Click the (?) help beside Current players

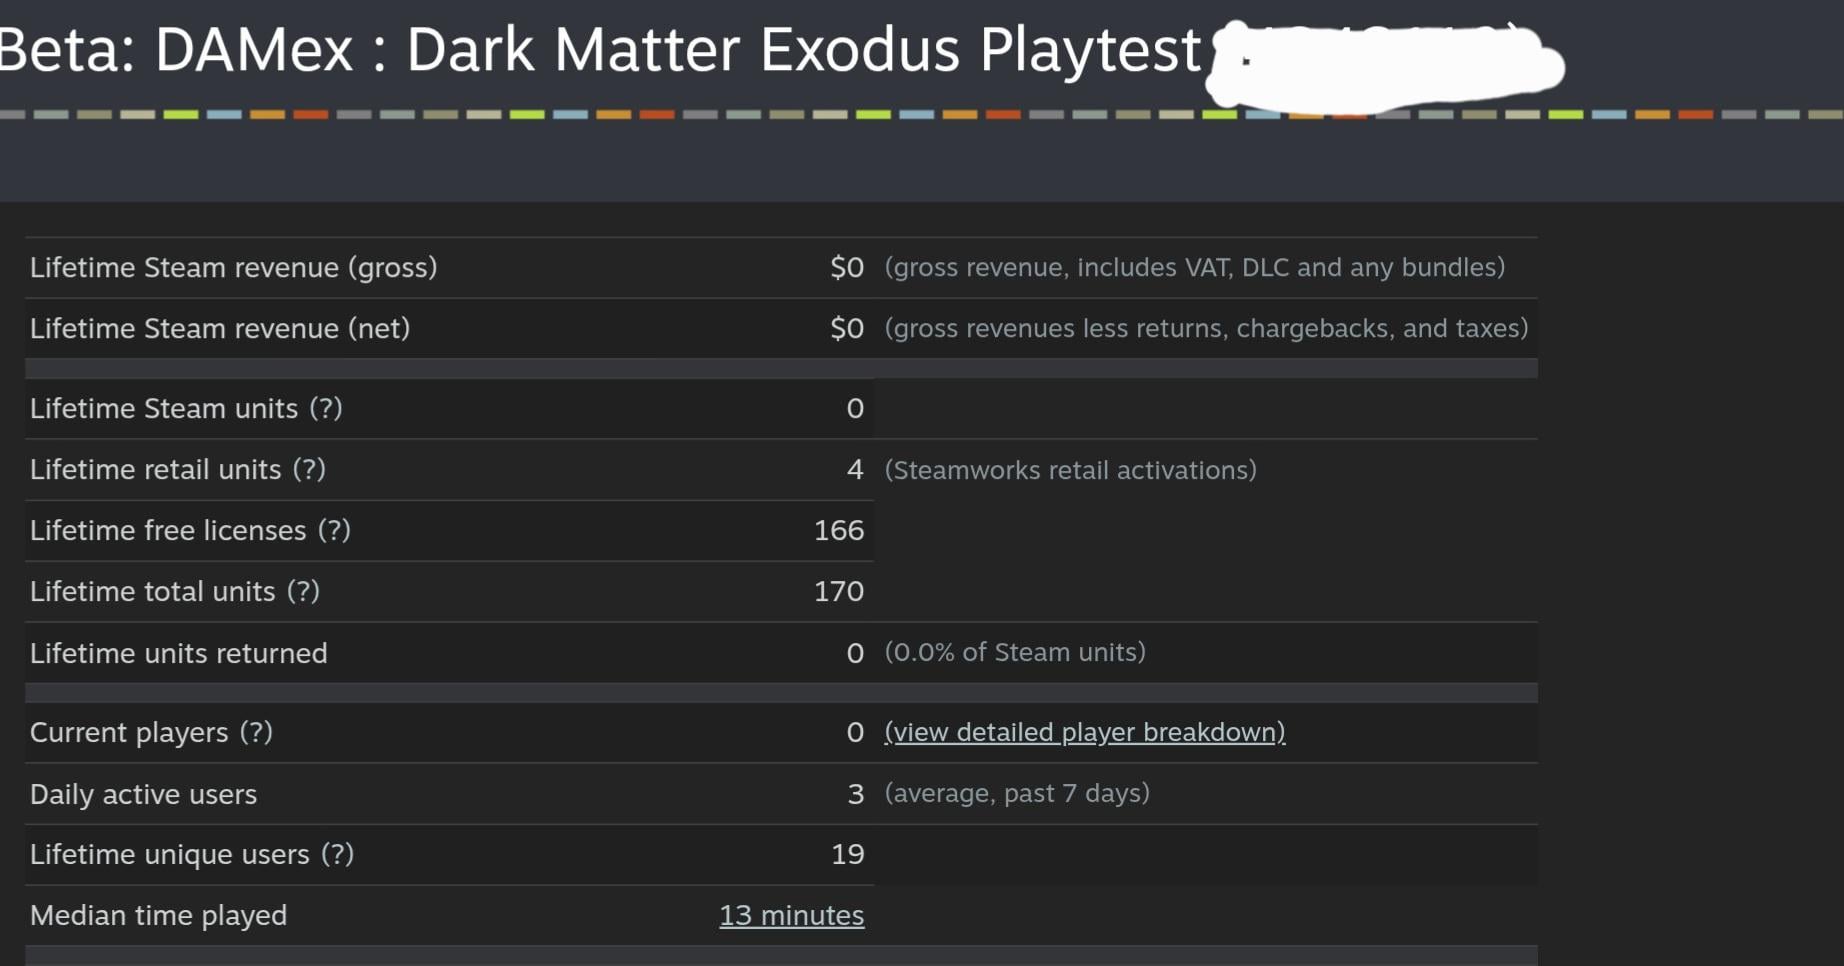(256, 732)
